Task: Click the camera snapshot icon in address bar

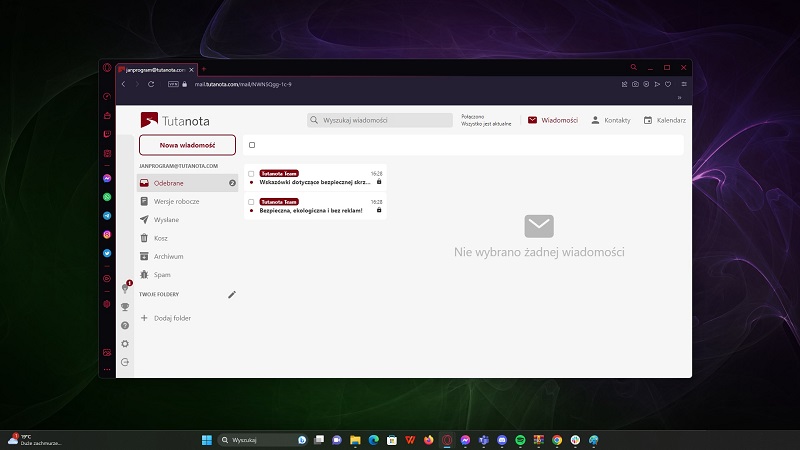Action: 635,84
